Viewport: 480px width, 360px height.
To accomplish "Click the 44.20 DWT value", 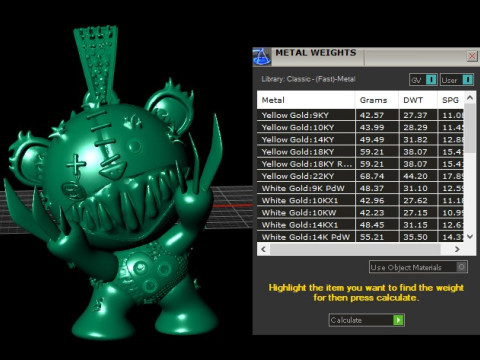I will 415,176.
